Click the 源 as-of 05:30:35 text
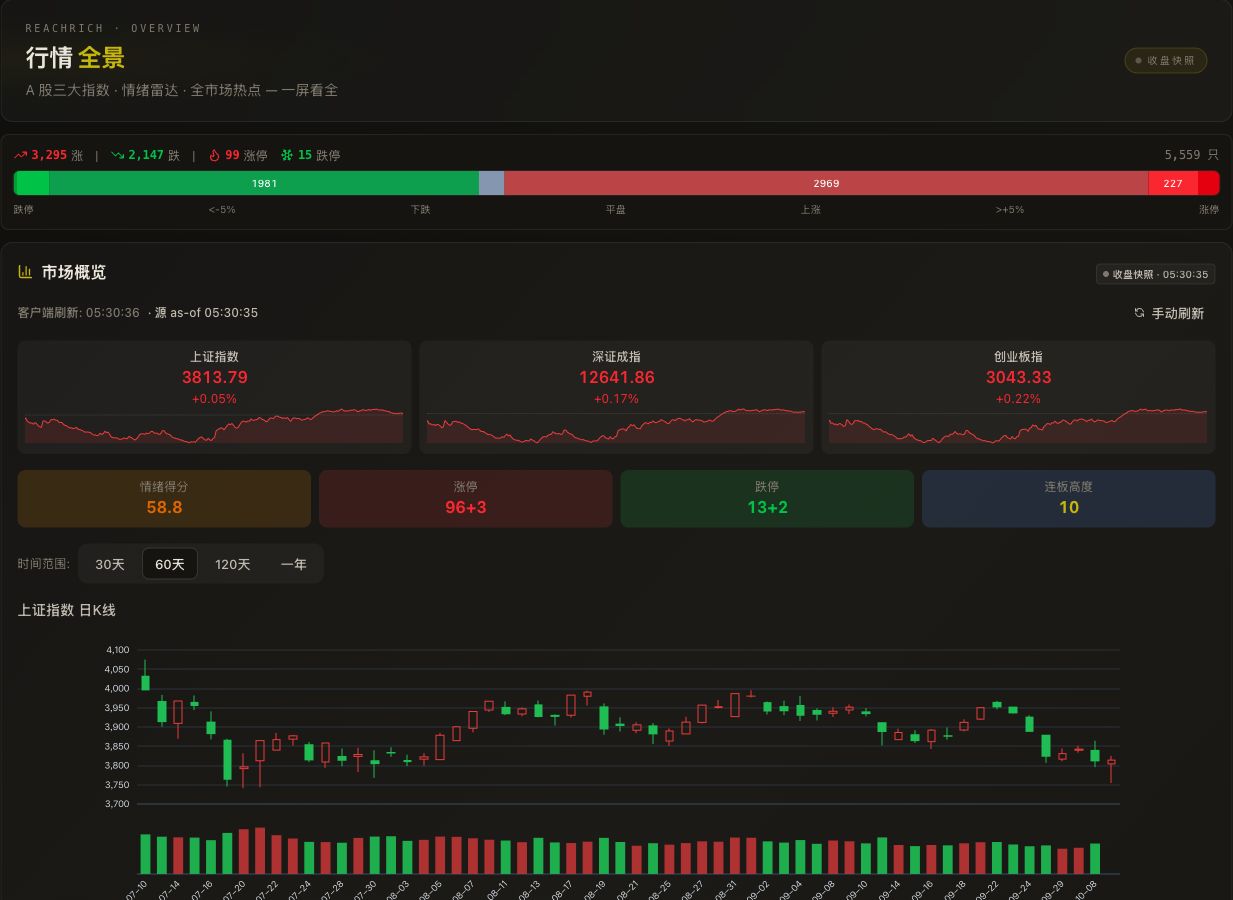This screenshot has height=900, width=1233. (x=206, y=313)
